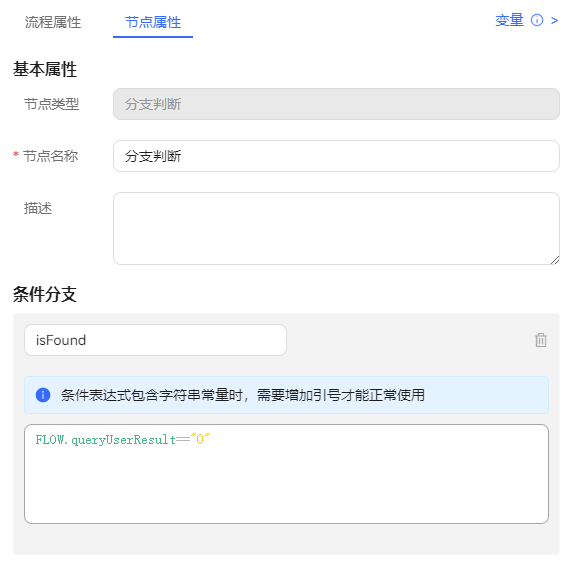
Task: Open the 变量 link
Action: coord(509,20)
